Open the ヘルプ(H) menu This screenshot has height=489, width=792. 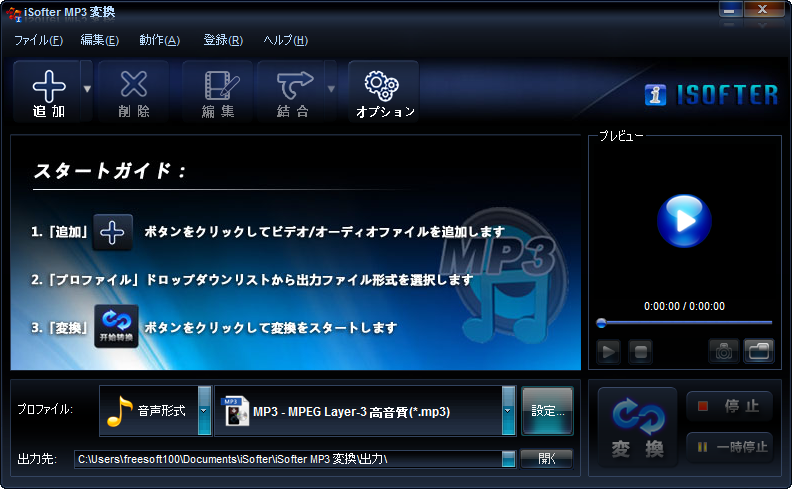[x=285, y=40]
